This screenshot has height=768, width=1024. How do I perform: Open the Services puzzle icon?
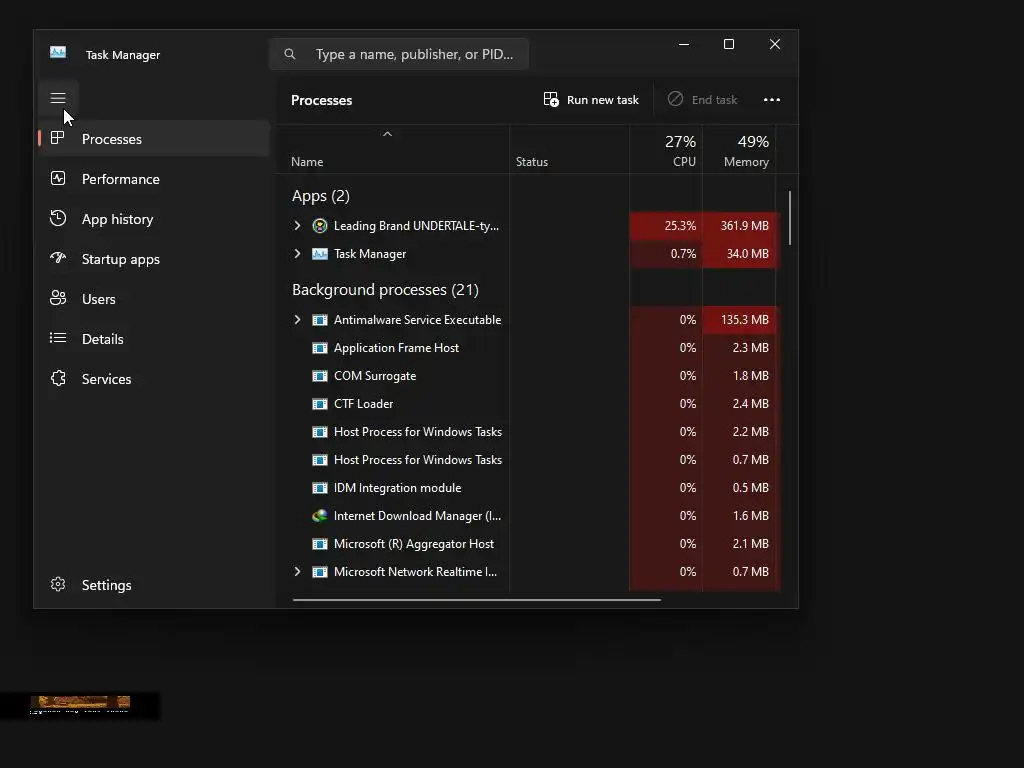click(57, 378)
